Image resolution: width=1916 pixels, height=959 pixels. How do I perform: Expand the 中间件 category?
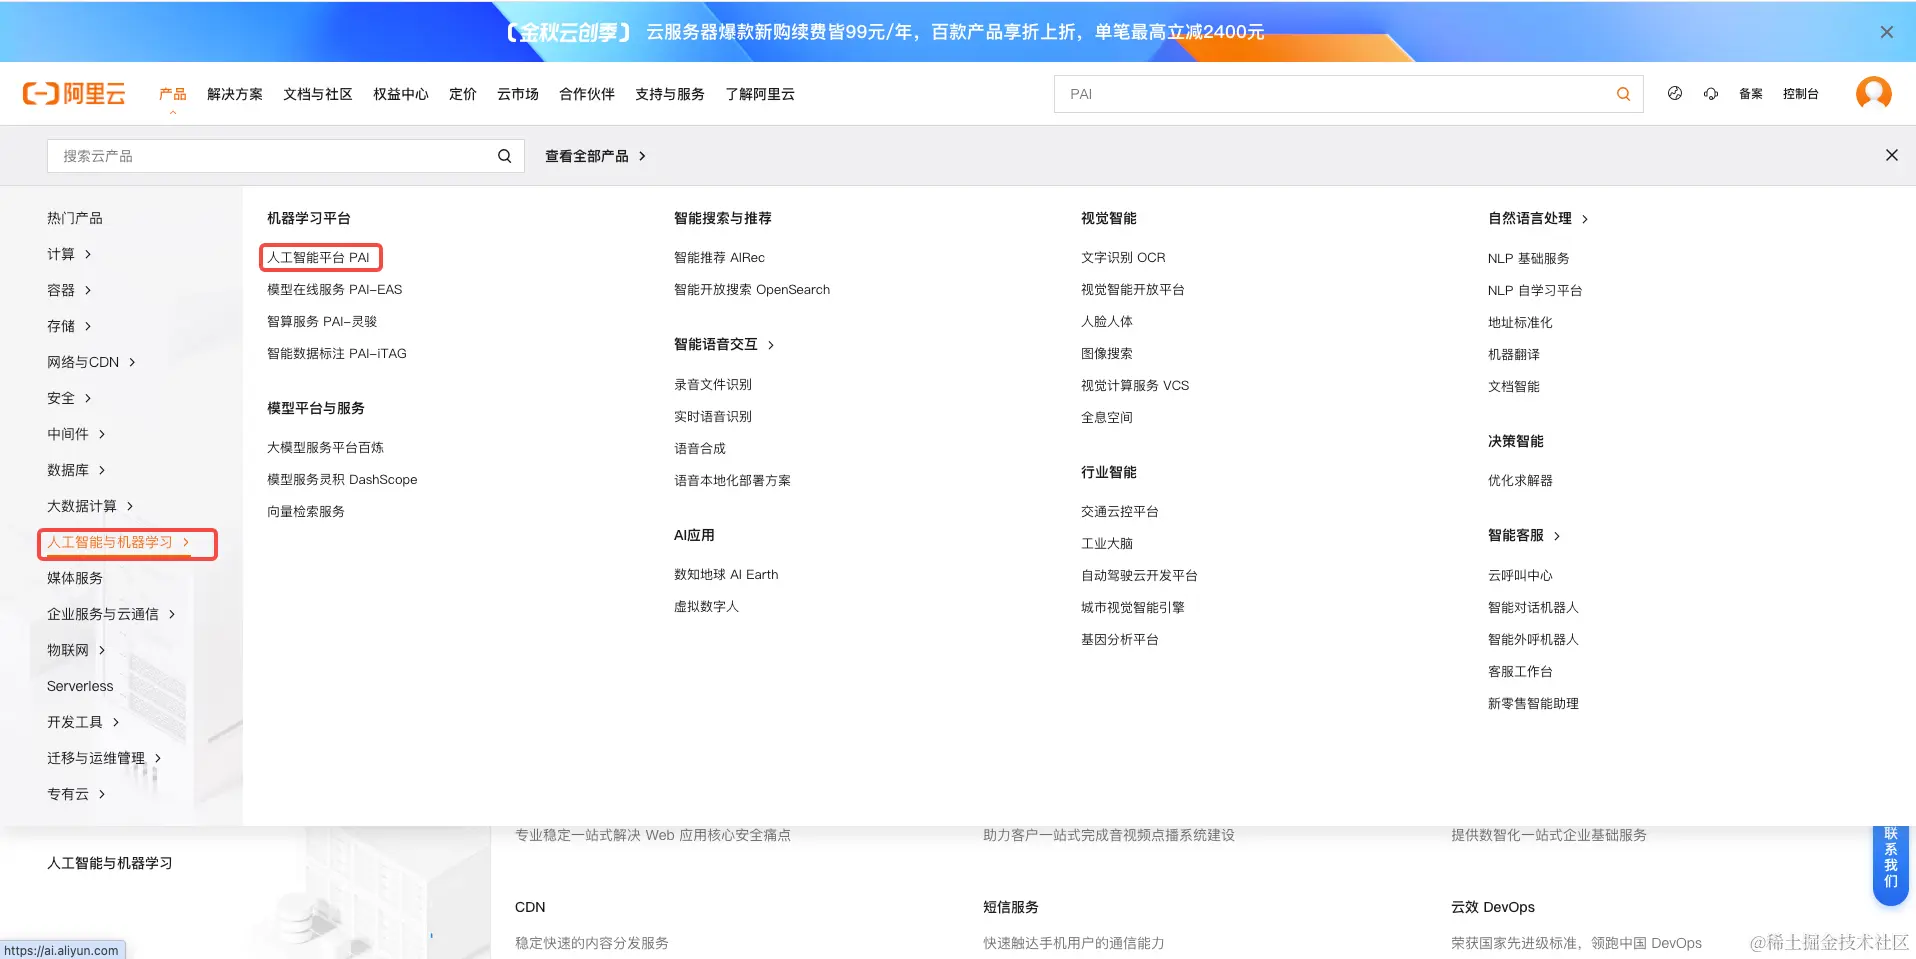click(76, 434)
